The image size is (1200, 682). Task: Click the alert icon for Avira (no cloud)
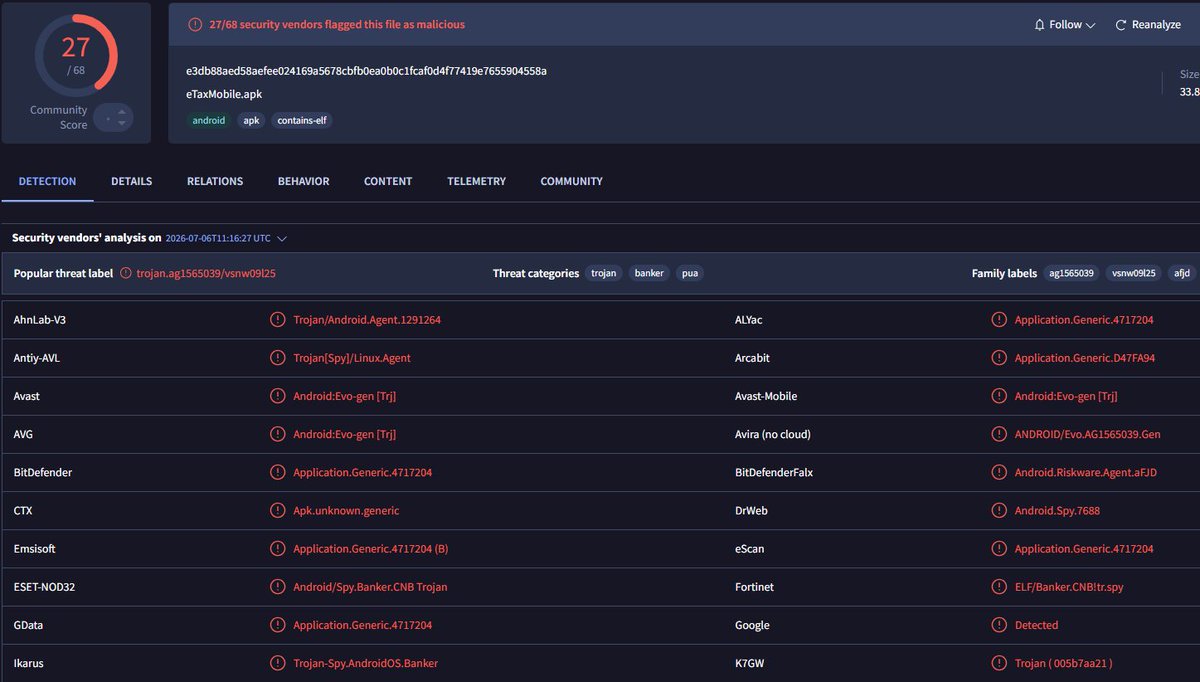point(998,434)
